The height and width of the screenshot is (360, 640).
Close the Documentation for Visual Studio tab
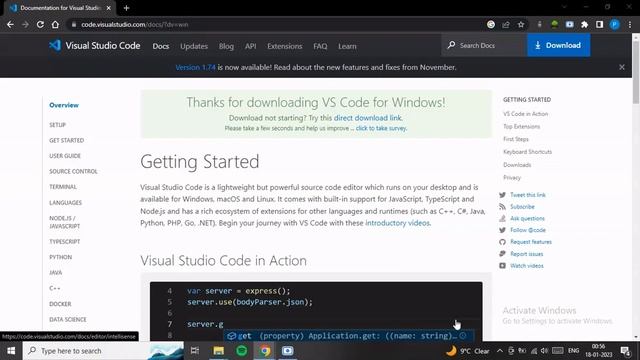[109, 8]
